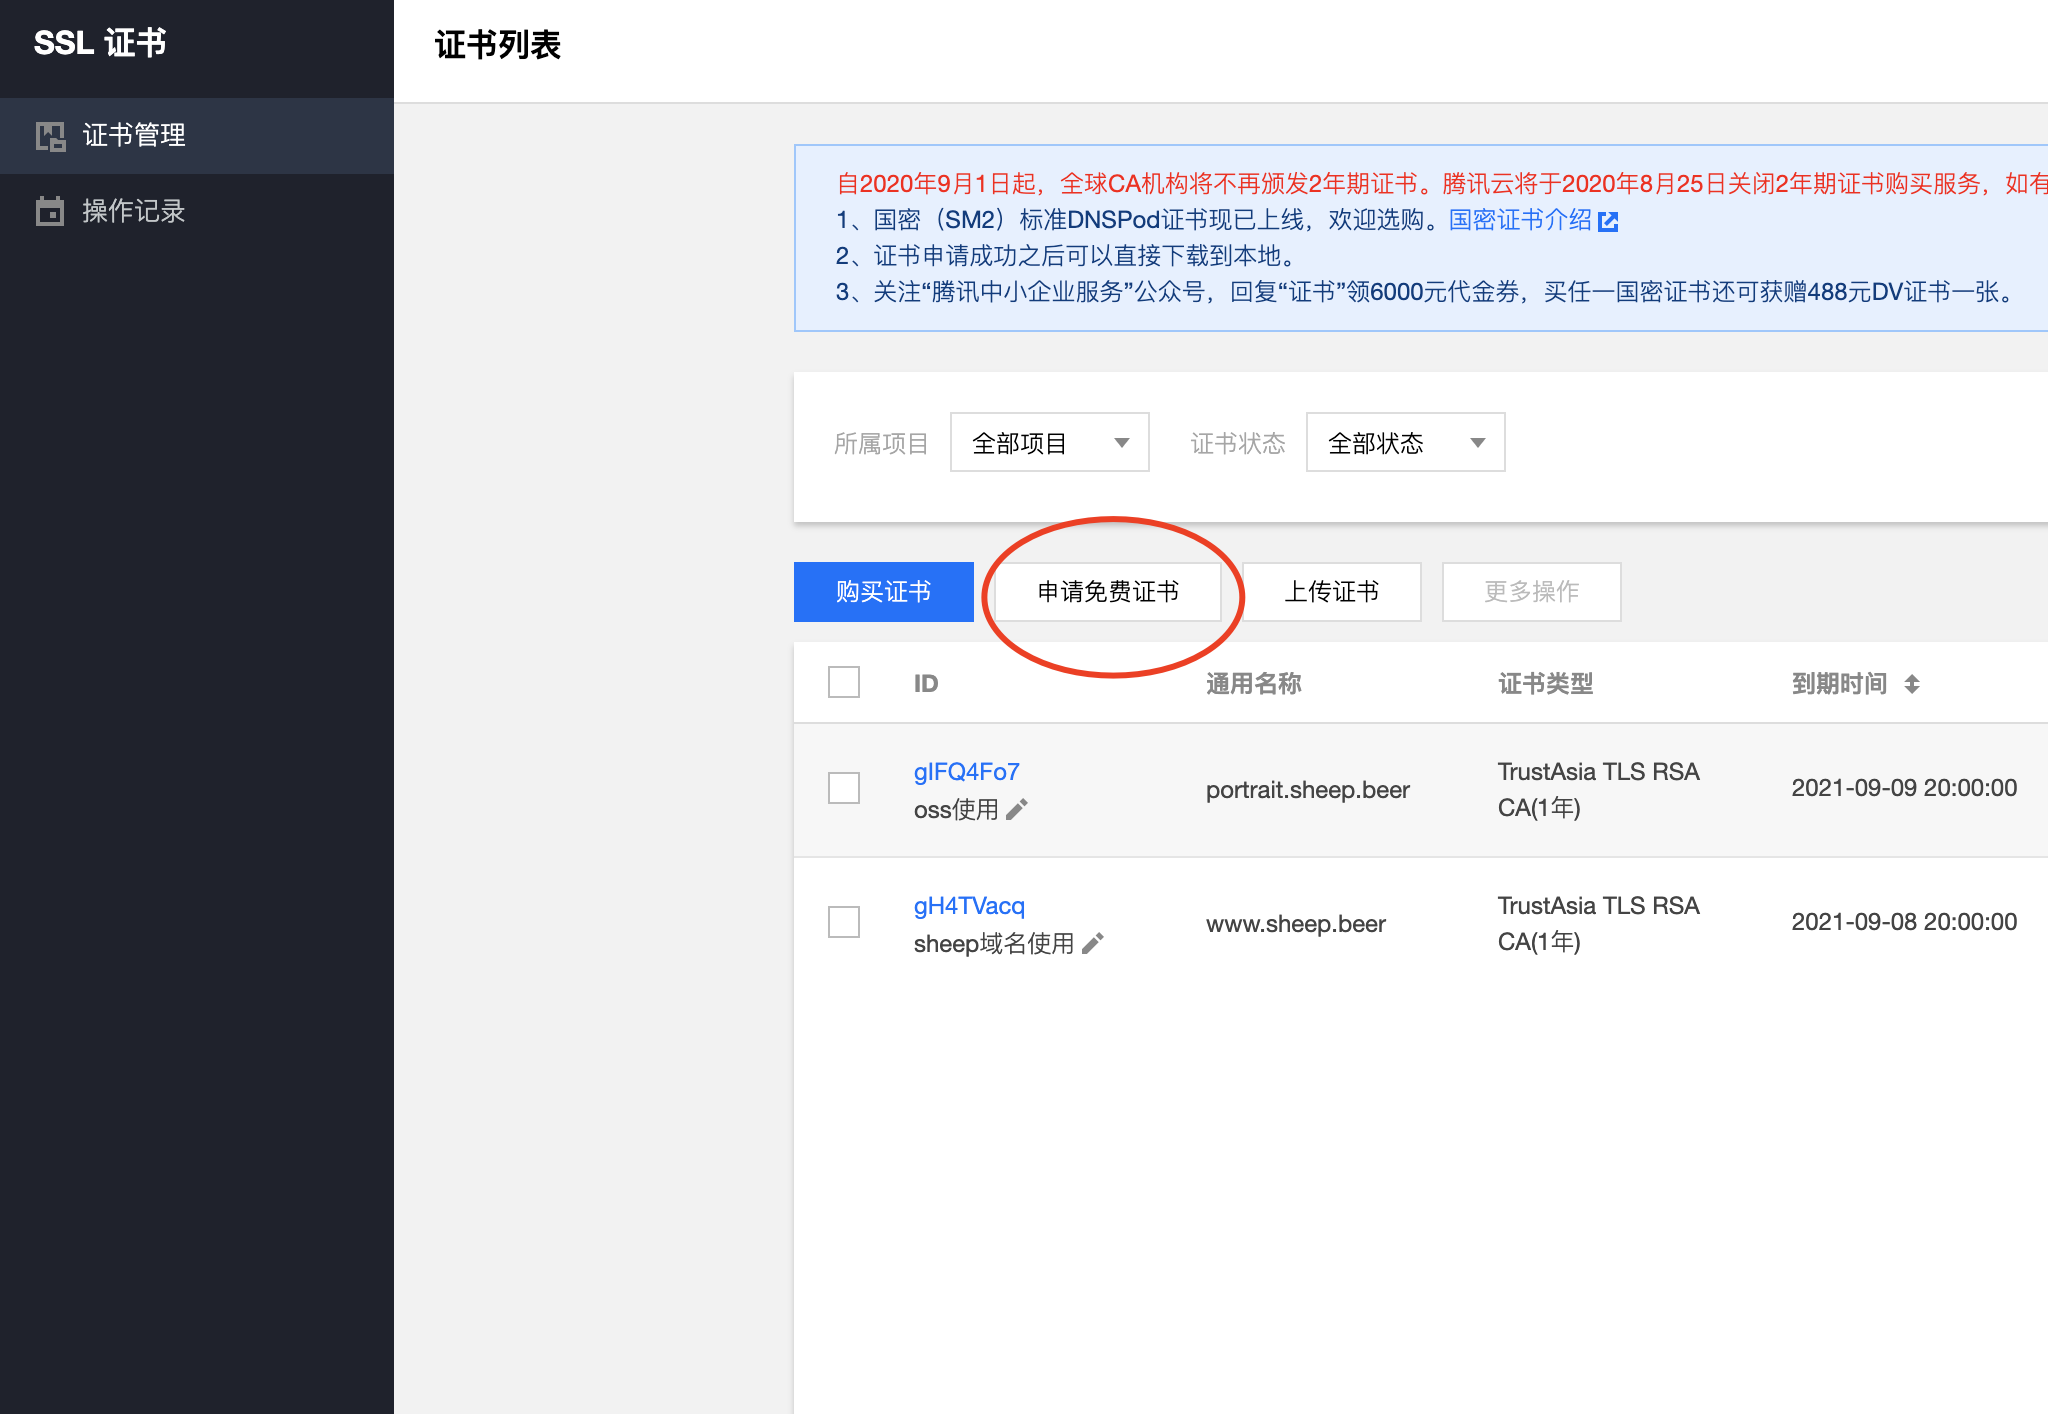Check the box for certificate gH4TVacq
The height and width of the screenshot is (1414, 2048).
844,922
